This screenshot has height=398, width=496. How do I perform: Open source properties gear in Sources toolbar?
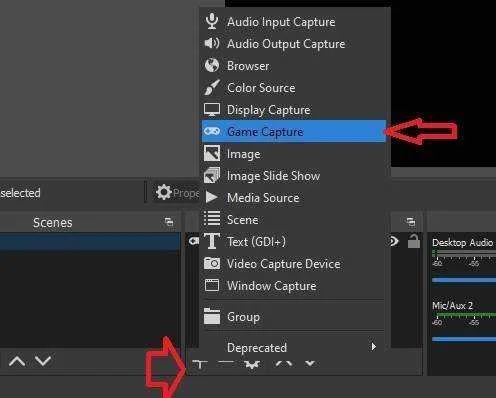coord(252,365)
